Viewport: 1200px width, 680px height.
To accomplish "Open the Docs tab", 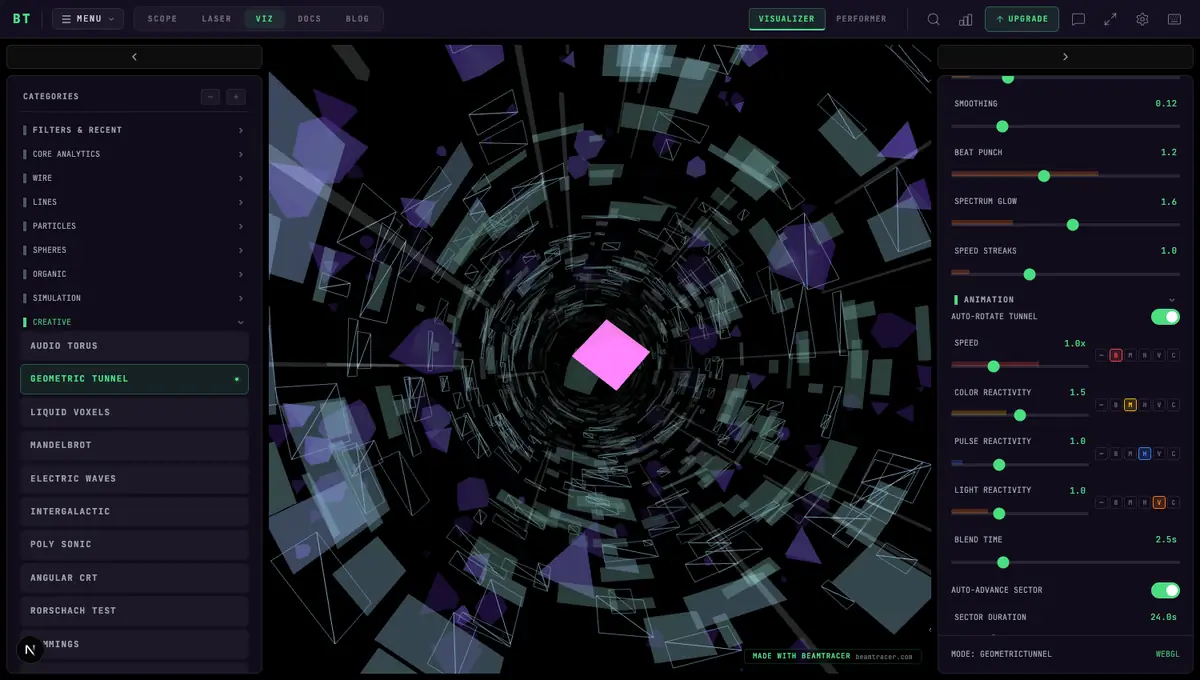I will 309,19.
